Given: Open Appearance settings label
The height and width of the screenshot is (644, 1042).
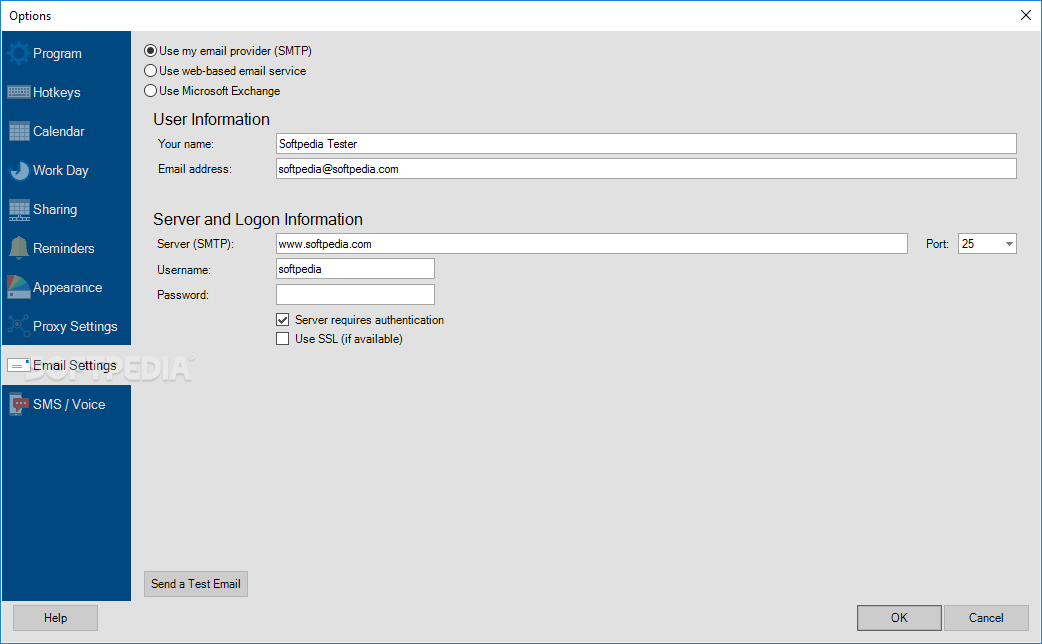Looking at the screenshot, I should pos(67,288).
